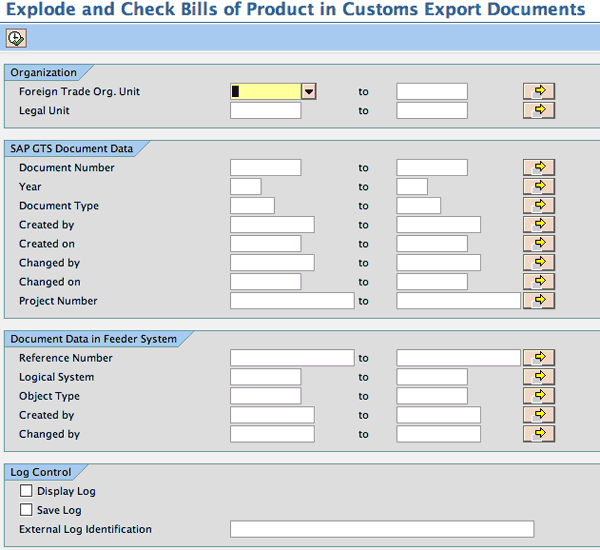Viewport: 600px width, 550px height.
Task: Click the Year from-value input field
Action: tap(245, 186)
